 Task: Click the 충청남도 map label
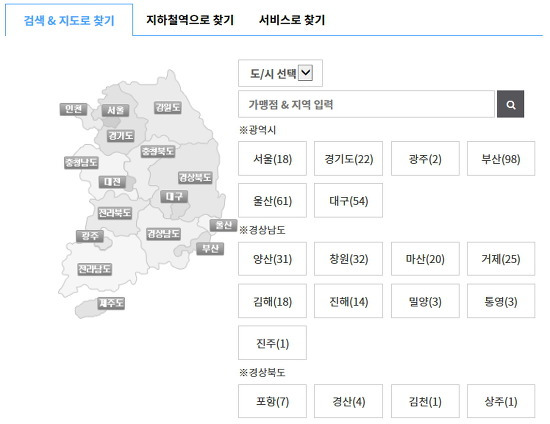point(81,162)
